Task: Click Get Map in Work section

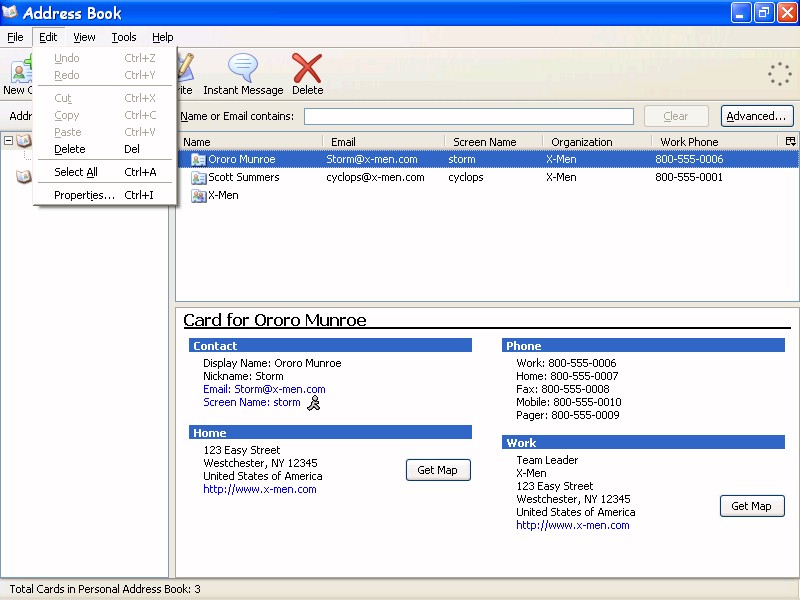Action: 752,506
